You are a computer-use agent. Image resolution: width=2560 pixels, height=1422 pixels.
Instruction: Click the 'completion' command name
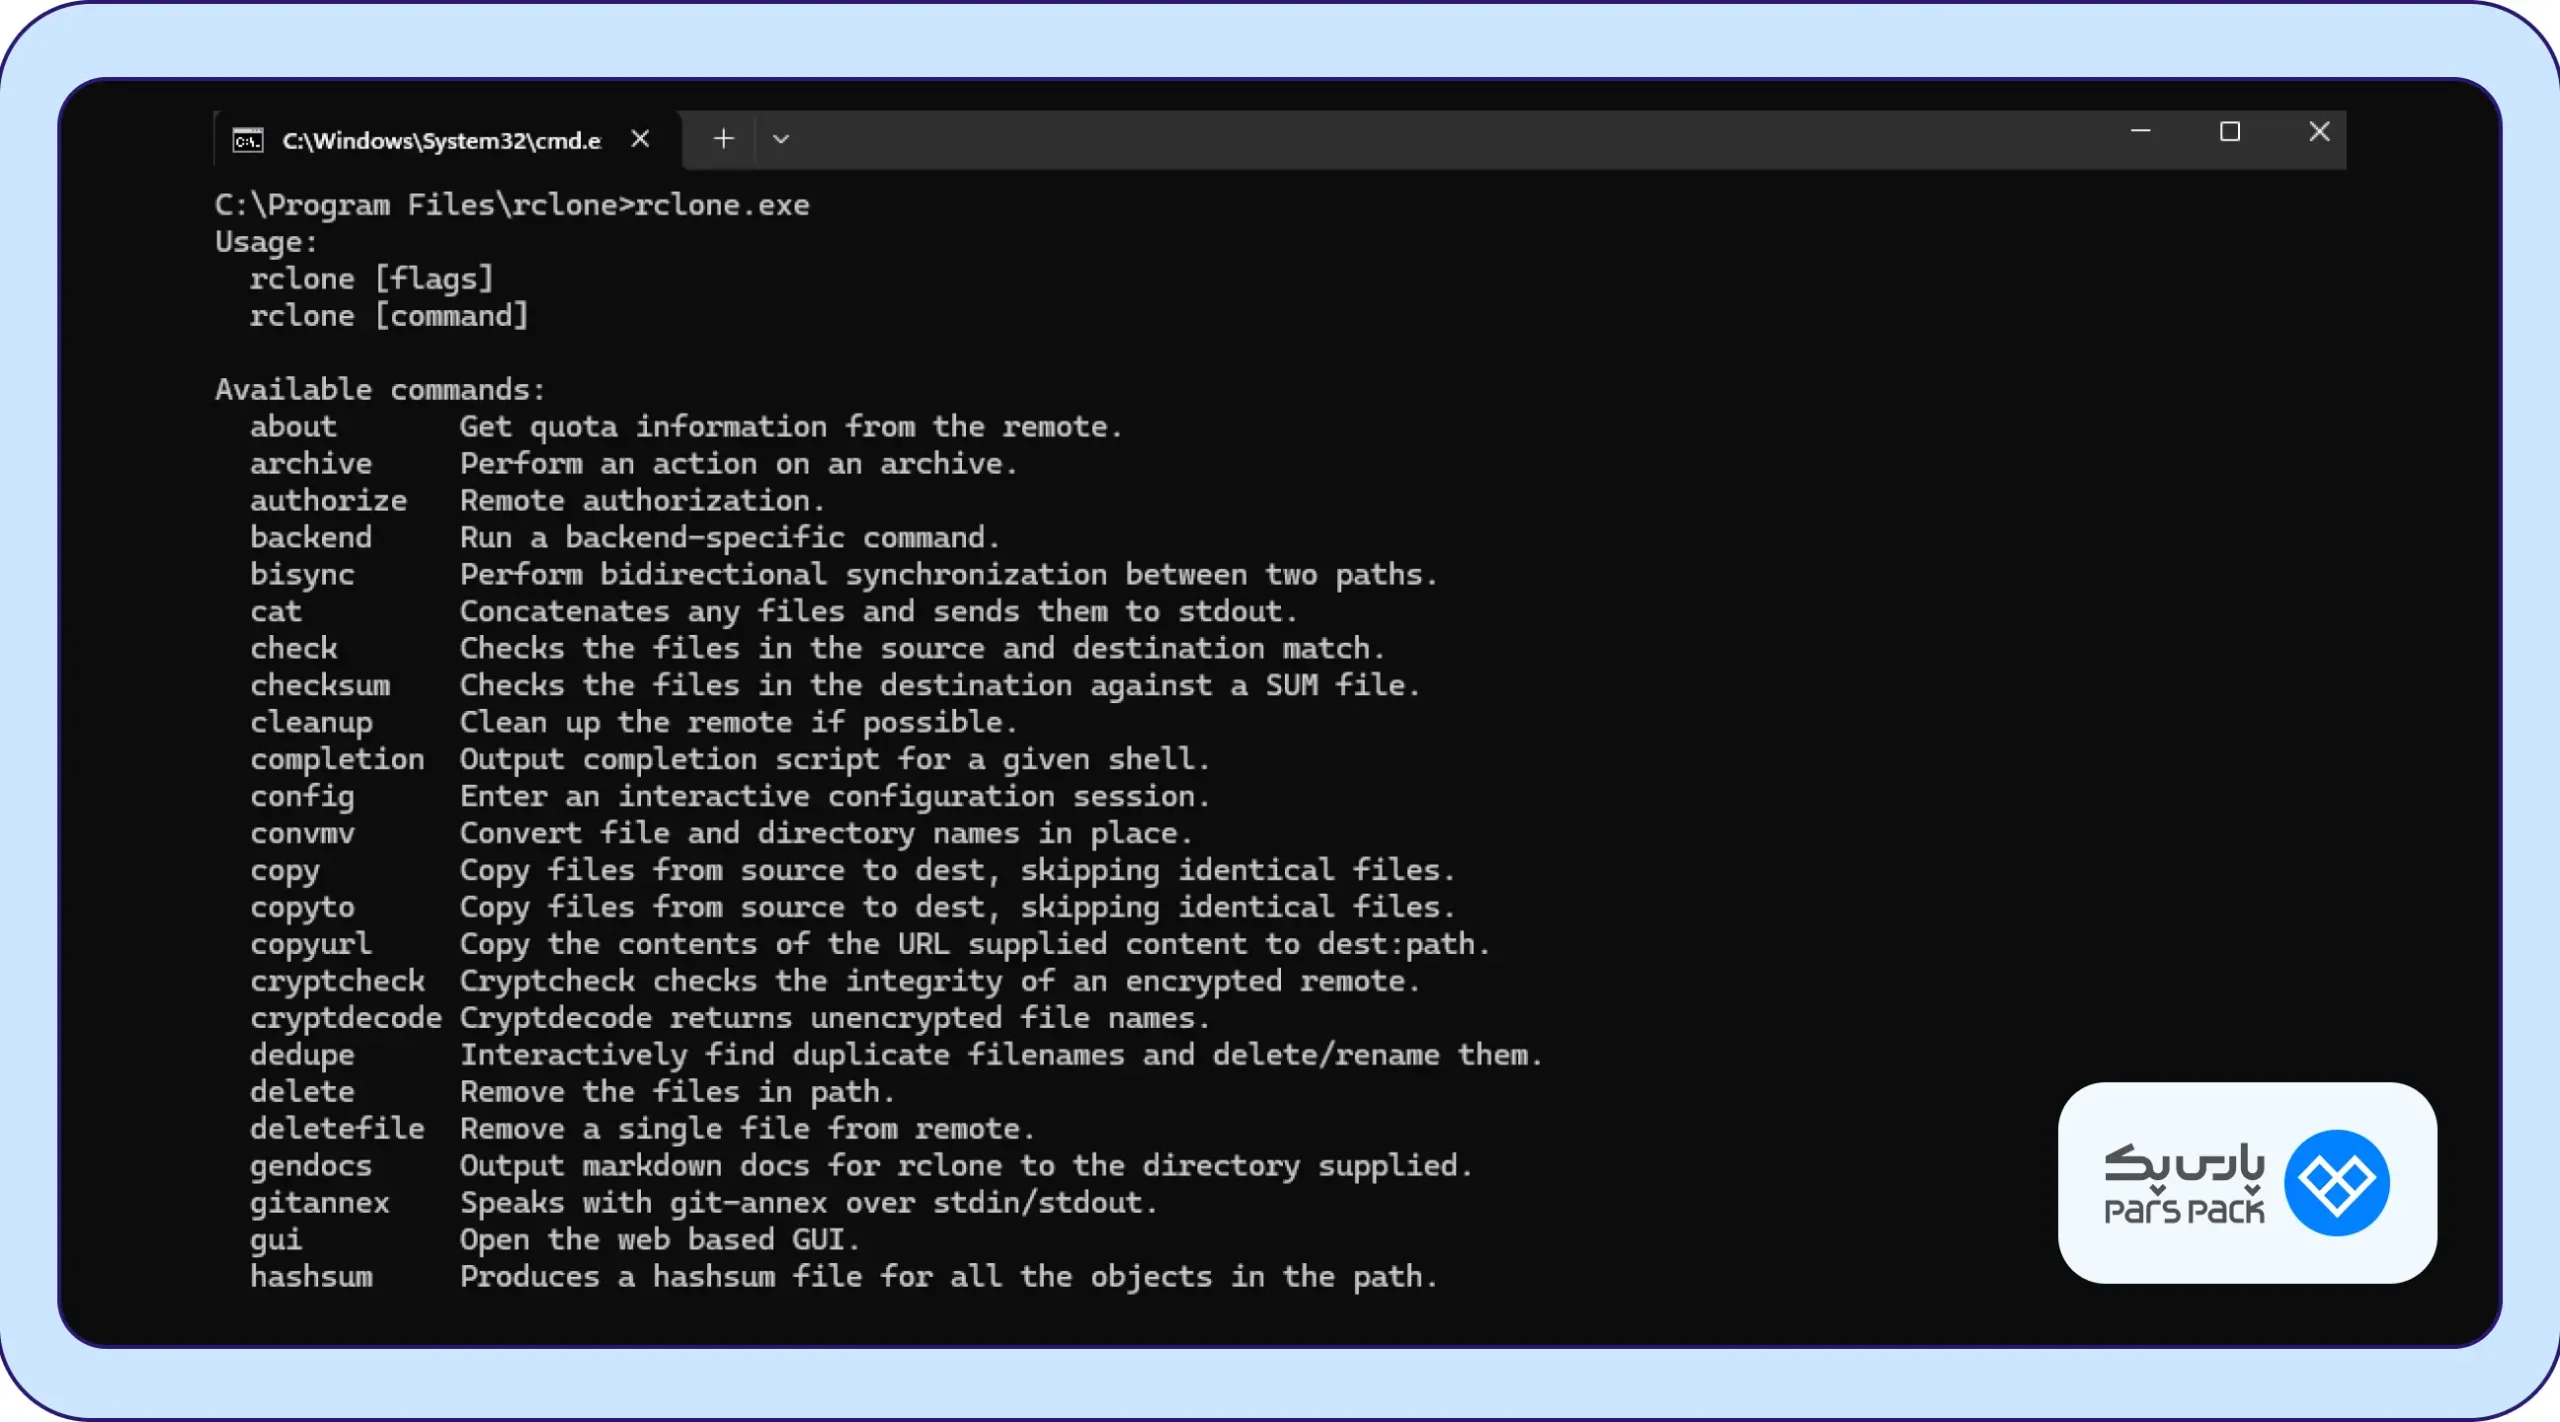337,760
